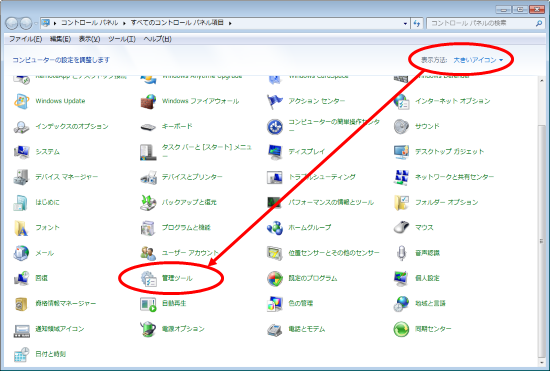
Task: Open 同期センター
Action: tap(422, 329)
